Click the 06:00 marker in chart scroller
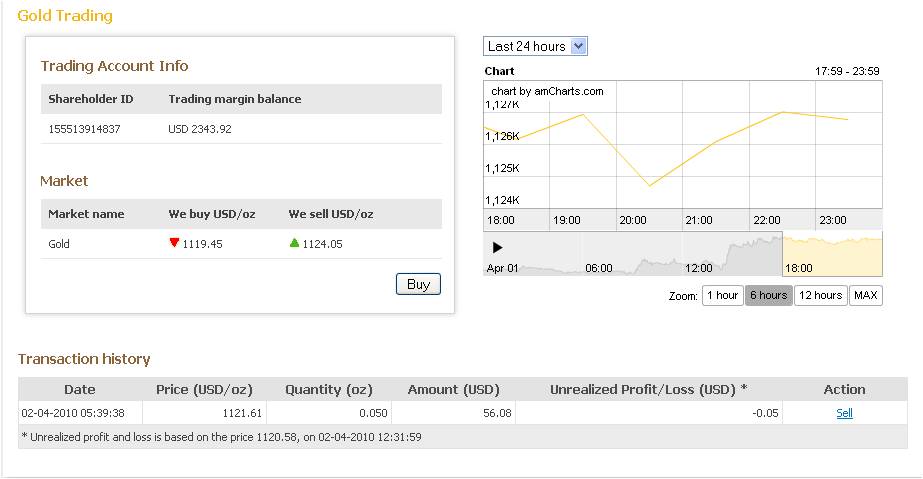923x479 pixels. tap(599, 268)
